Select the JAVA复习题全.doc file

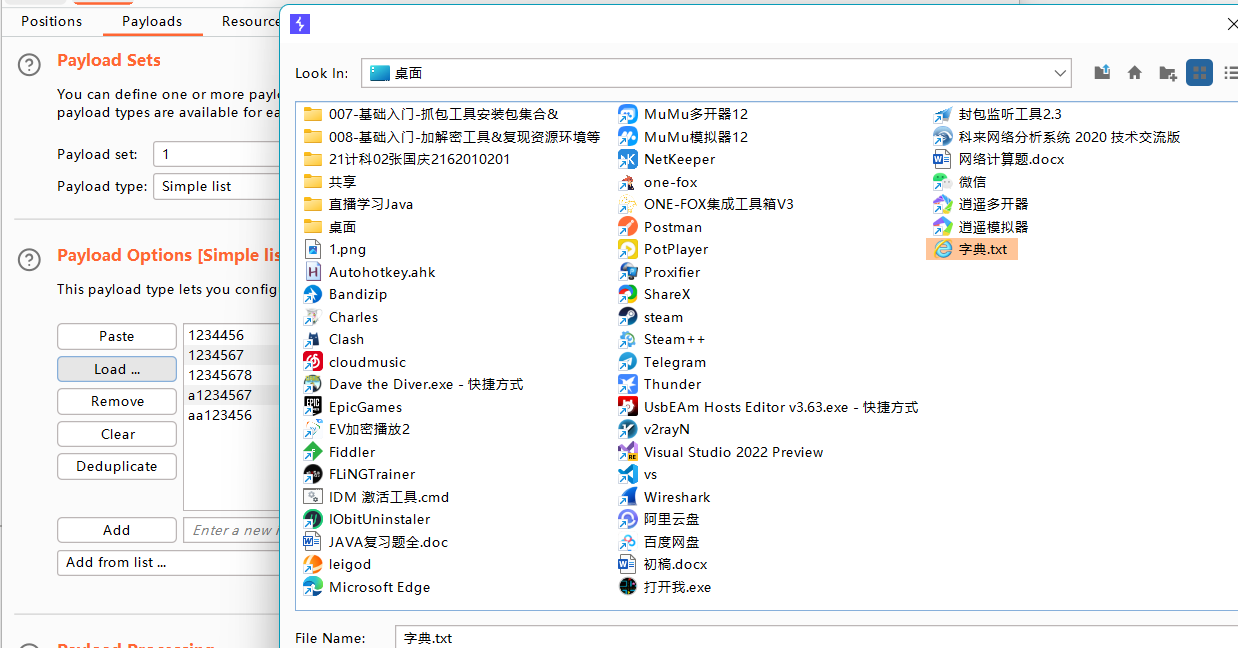[375, 542]
